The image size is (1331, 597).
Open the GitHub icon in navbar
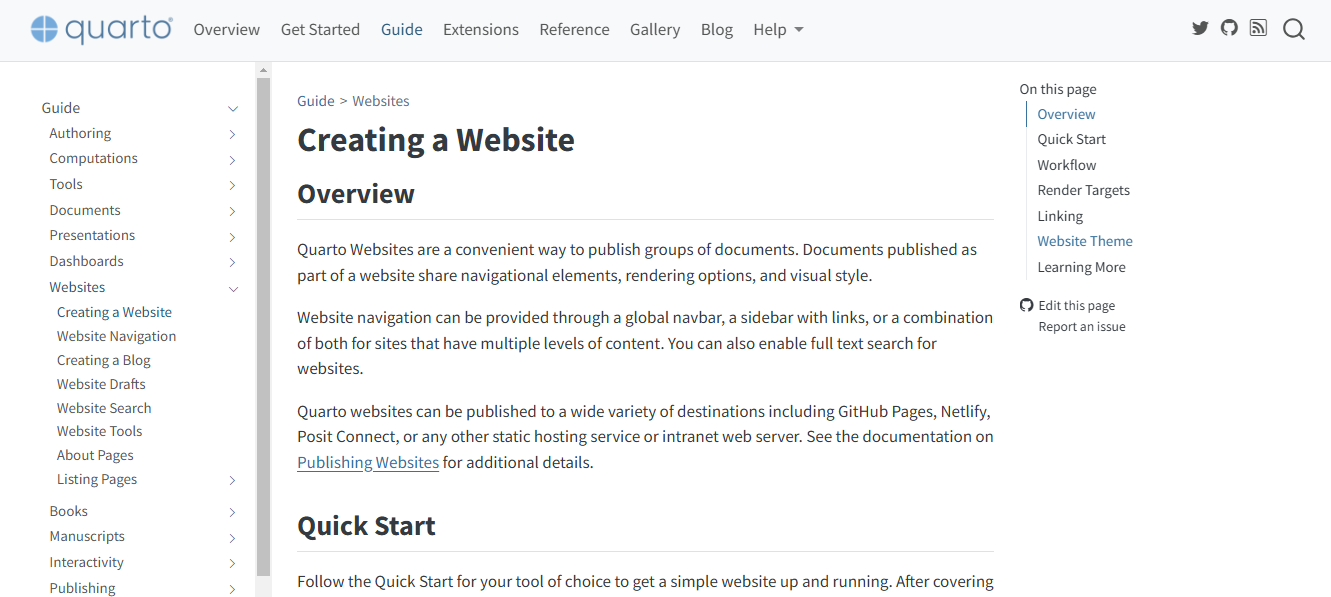point(1229,28)
